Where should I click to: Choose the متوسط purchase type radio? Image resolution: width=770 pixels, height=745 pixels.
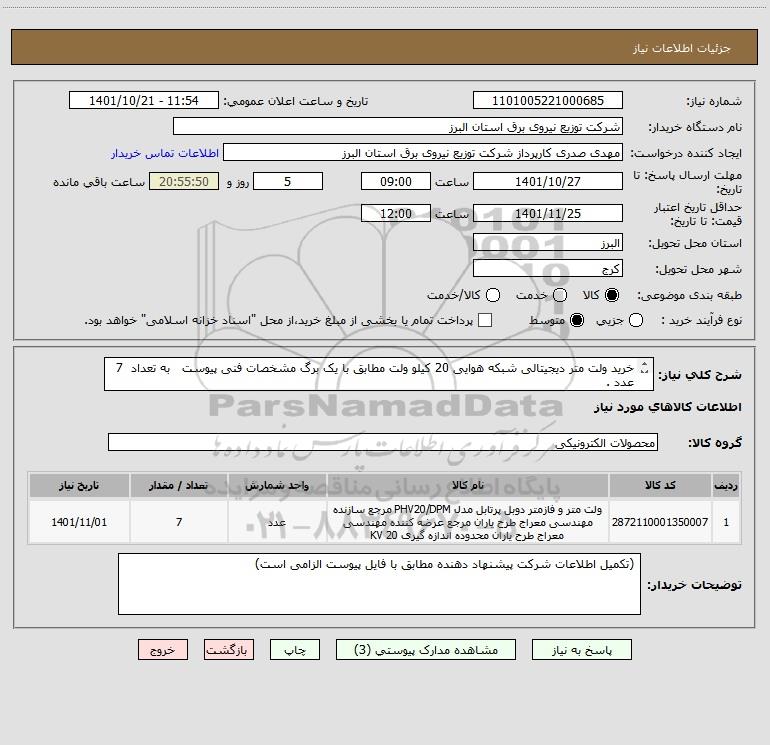click(577, 320)
